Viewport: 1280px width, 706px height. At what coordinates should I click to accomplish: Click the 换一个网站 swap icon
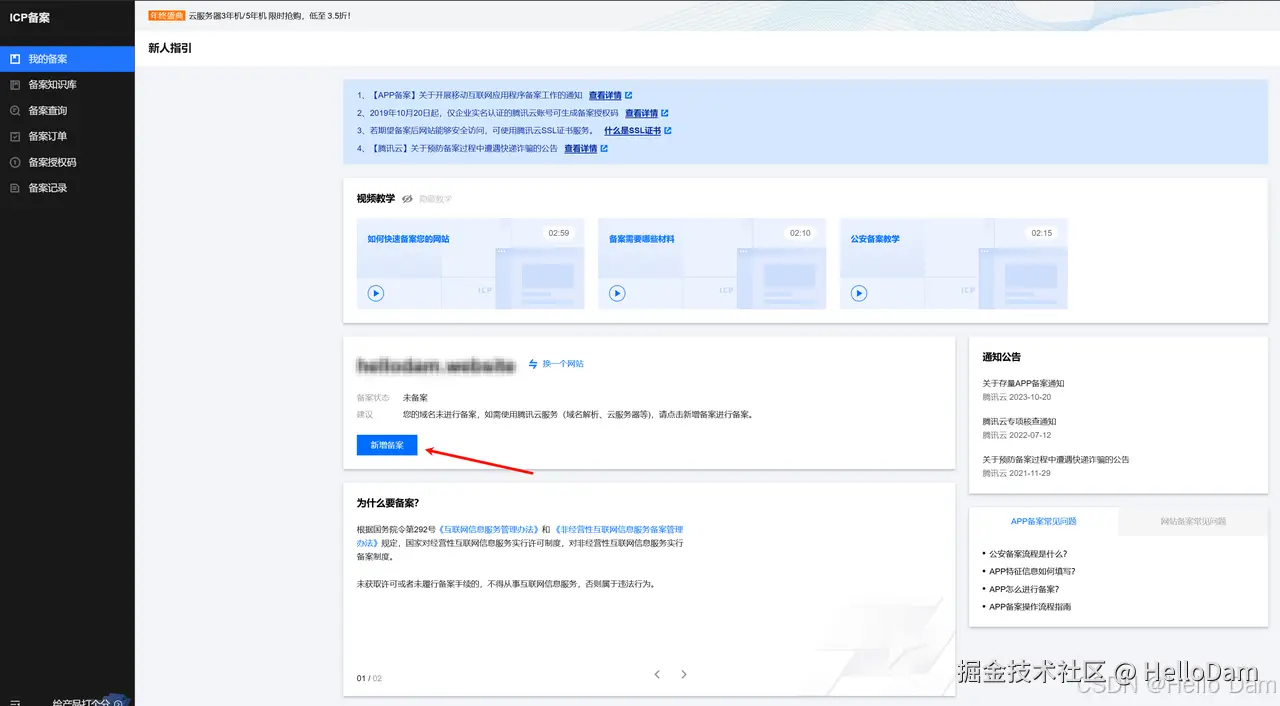(x=531, y=364)
